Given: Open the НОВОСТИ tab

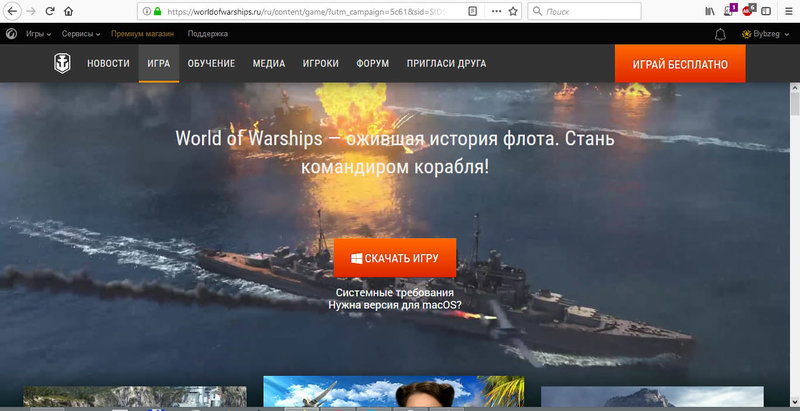Looking at the screenshot, I should click(108, 64).
